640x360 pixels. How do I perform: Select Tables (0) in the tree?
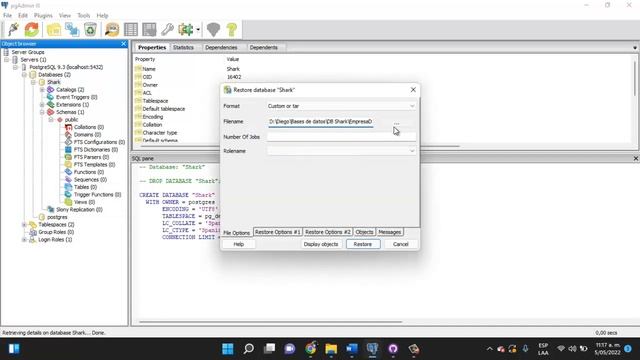click(x=85, y=187)
